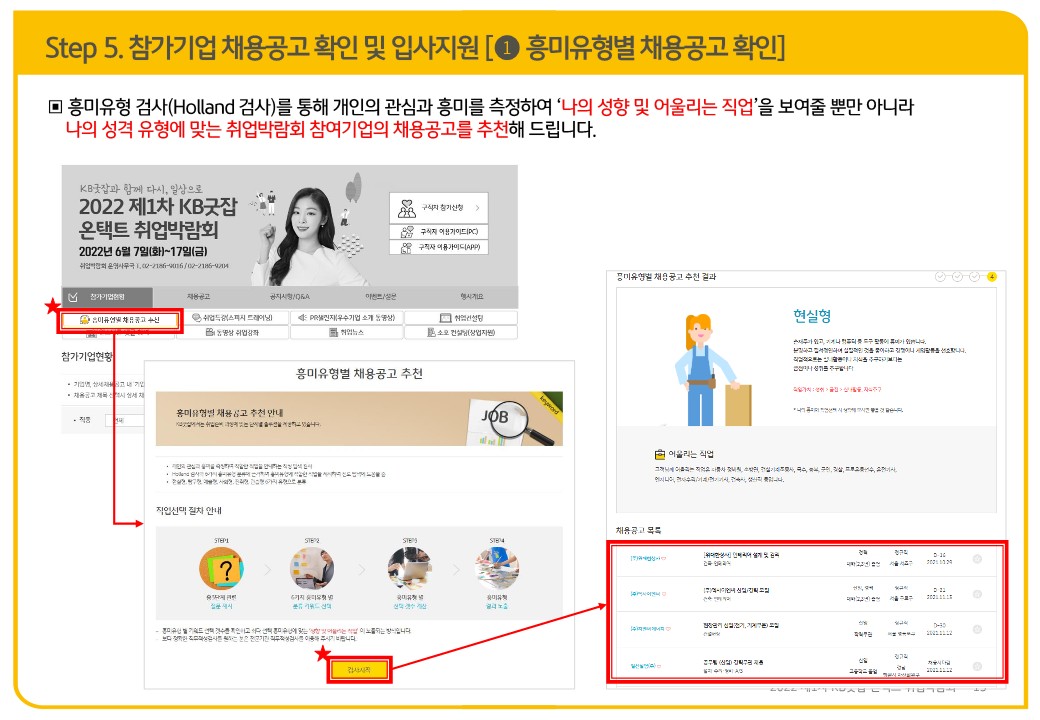Toggle the first job listing's scrap circle

coord(976,558)
